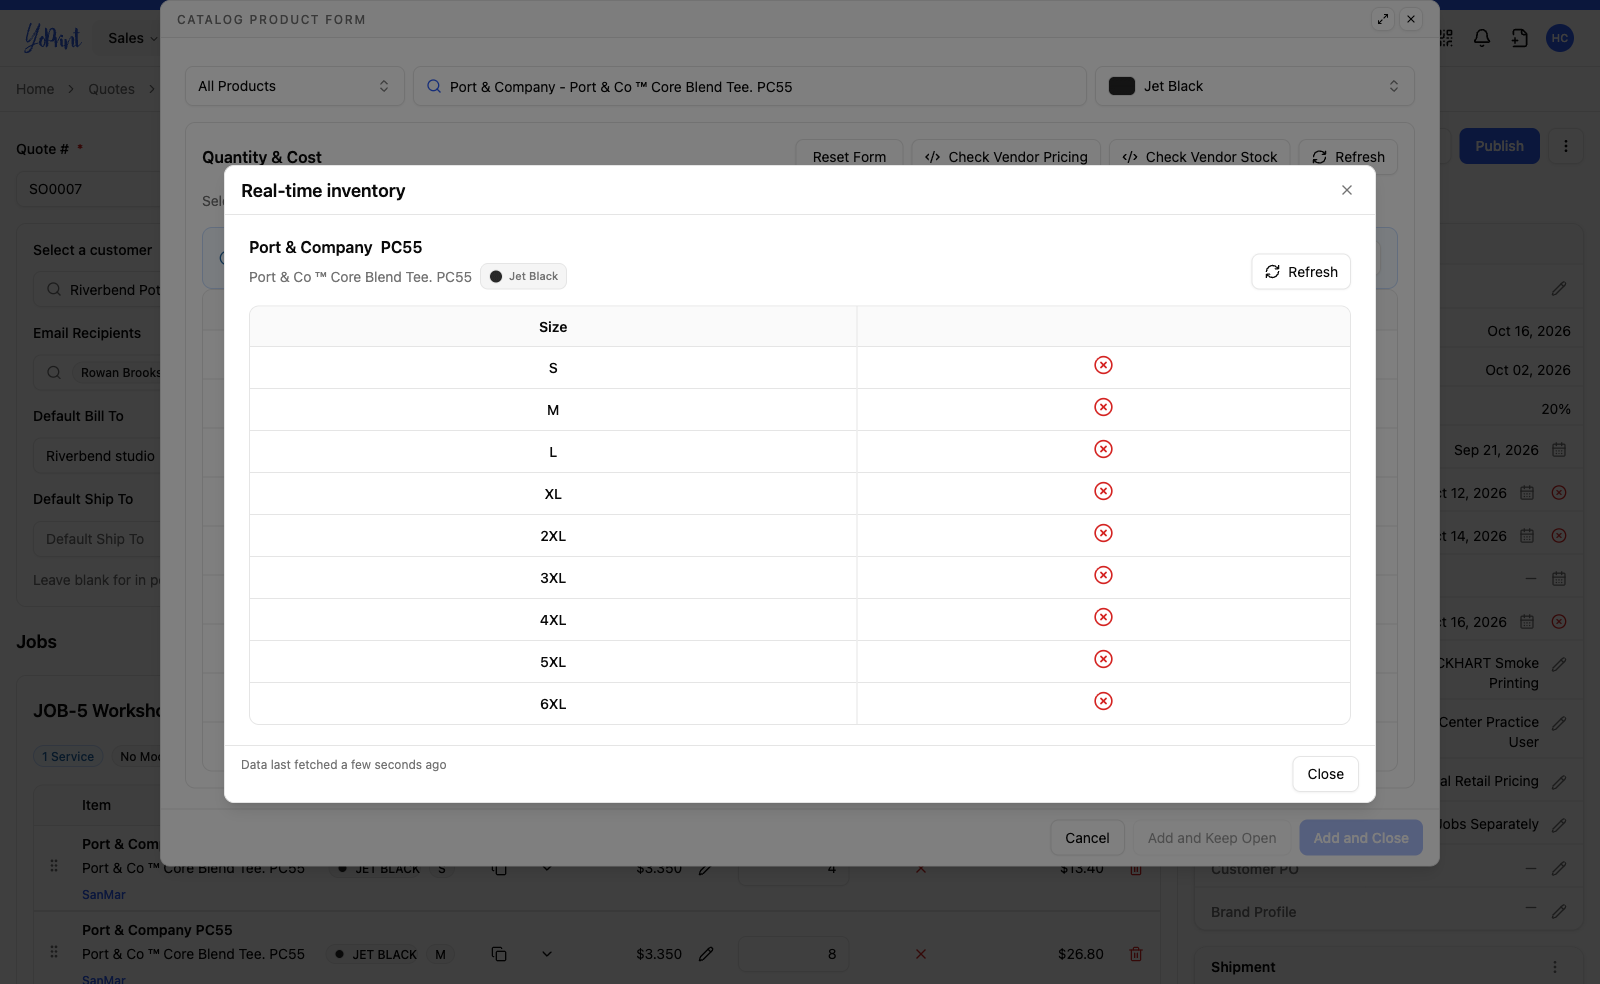Select the Jet Black color chip in dialog
Viewport: 1600px width, 984px height.
[x=523, y=276]
